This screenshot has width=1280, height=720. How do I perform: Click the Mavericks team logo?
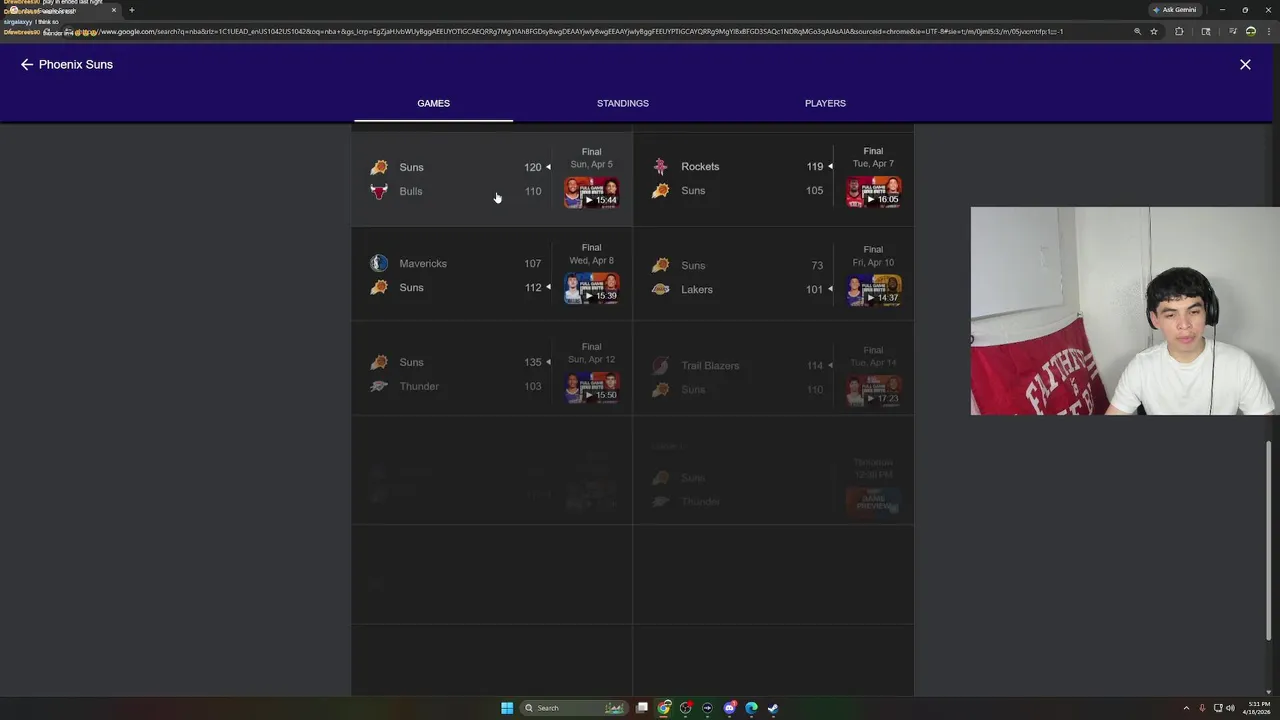pos(379,263)
